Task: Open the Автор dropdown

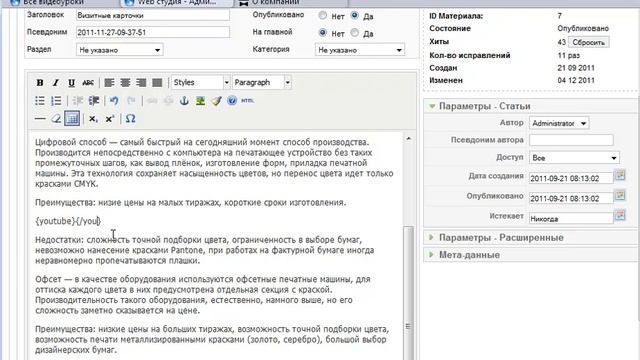Action: pos(559,123)
